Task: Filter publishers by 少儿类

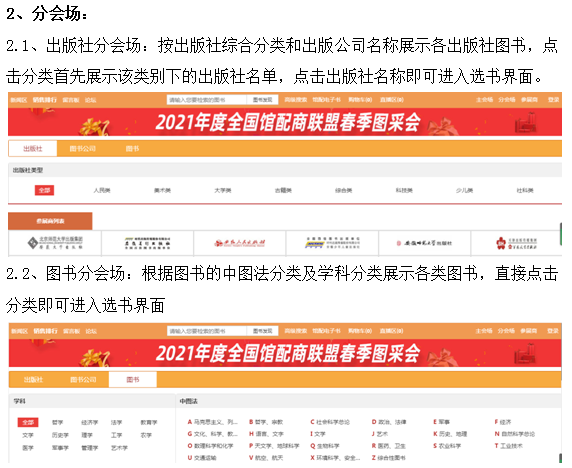Action: [x=464, y=190]
